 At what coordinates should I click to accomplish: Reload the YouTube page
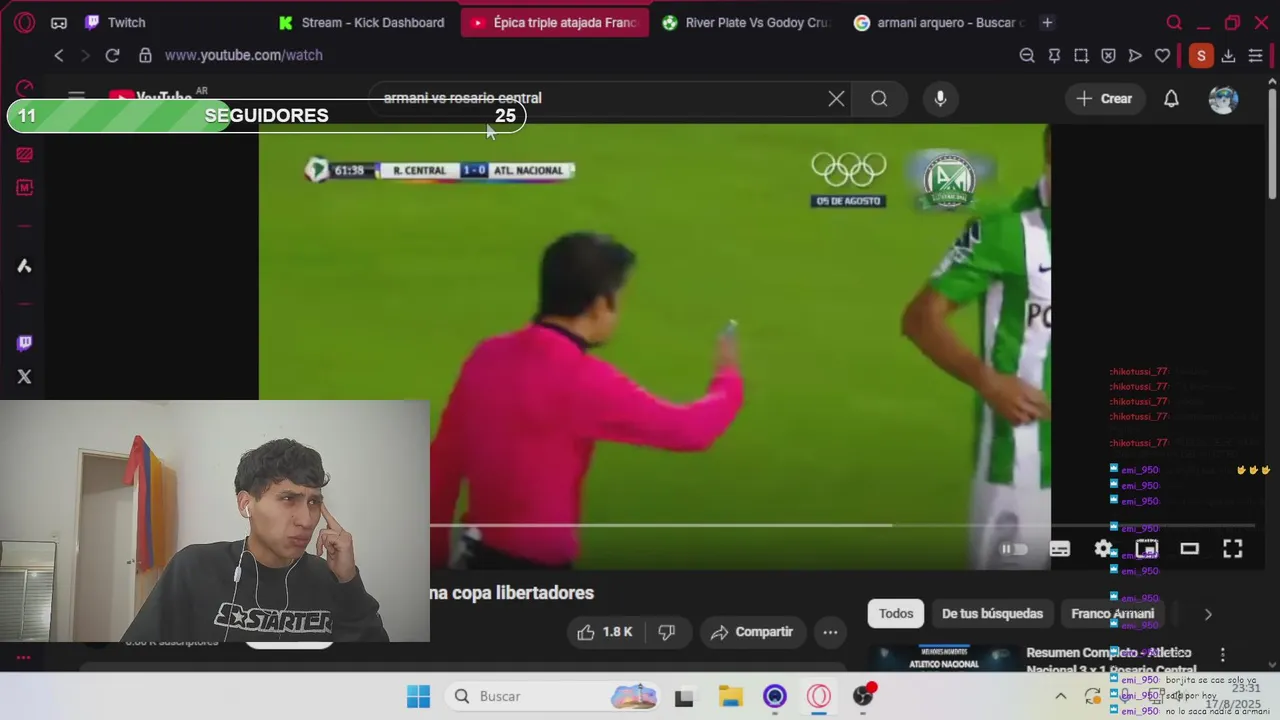click(112, 55)
